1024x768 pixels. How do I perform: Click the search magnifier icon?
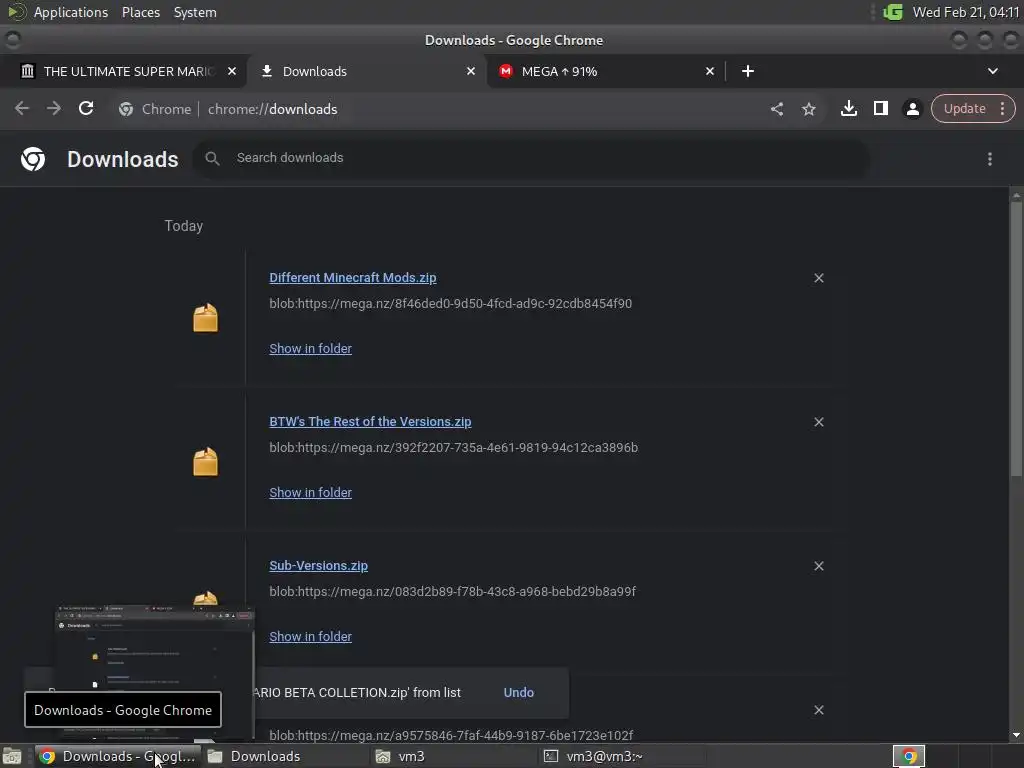(x=212, y=158)
